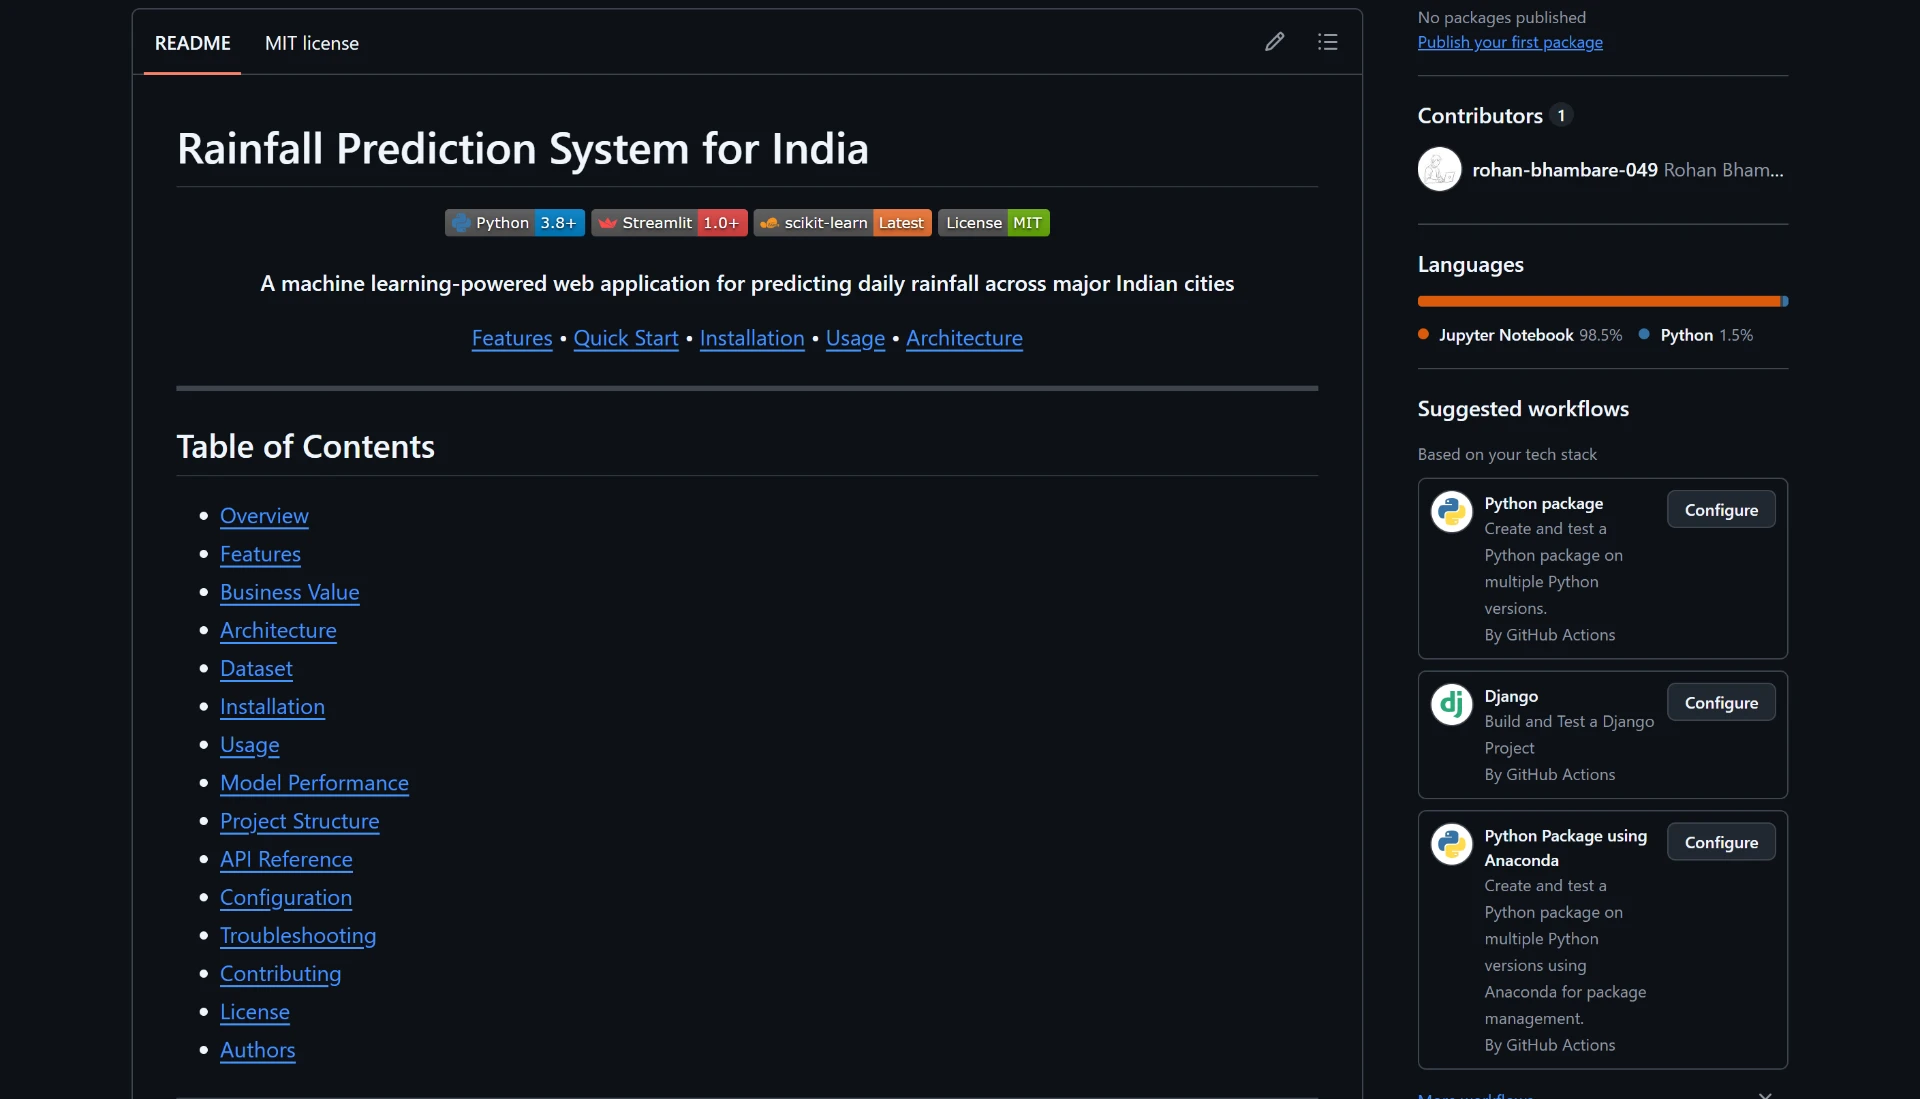Click the Python package workflow logo
1920x1099 pixels.
[1451, 512]
